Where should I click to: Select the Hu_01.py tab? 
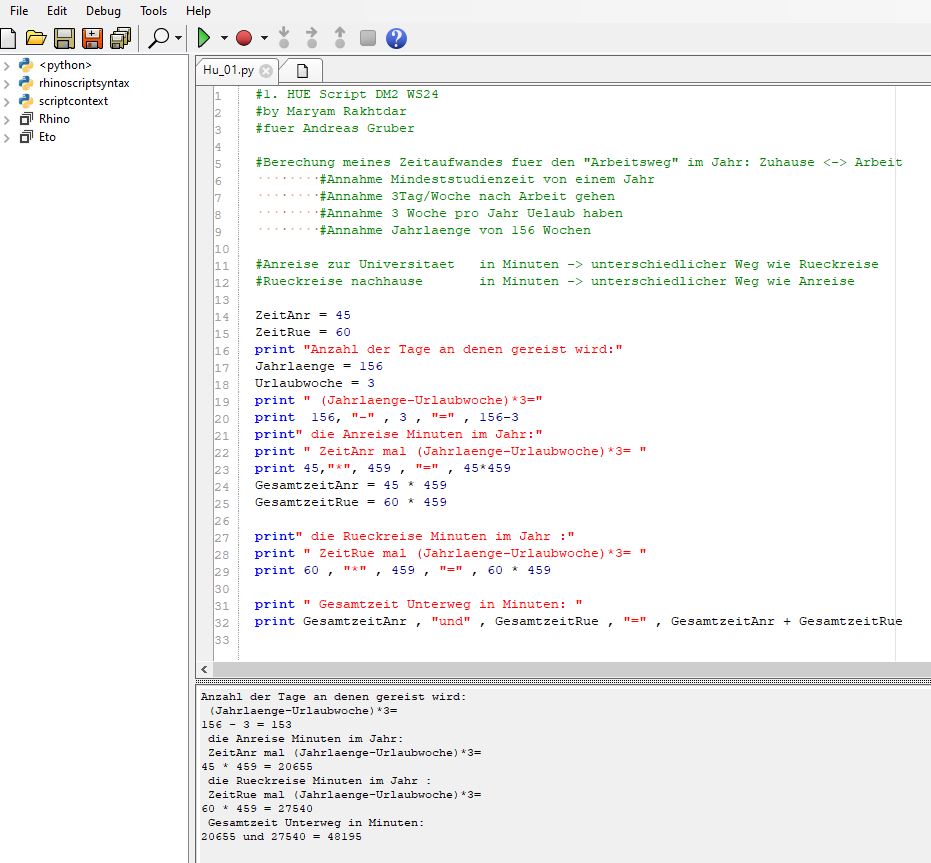228,70
